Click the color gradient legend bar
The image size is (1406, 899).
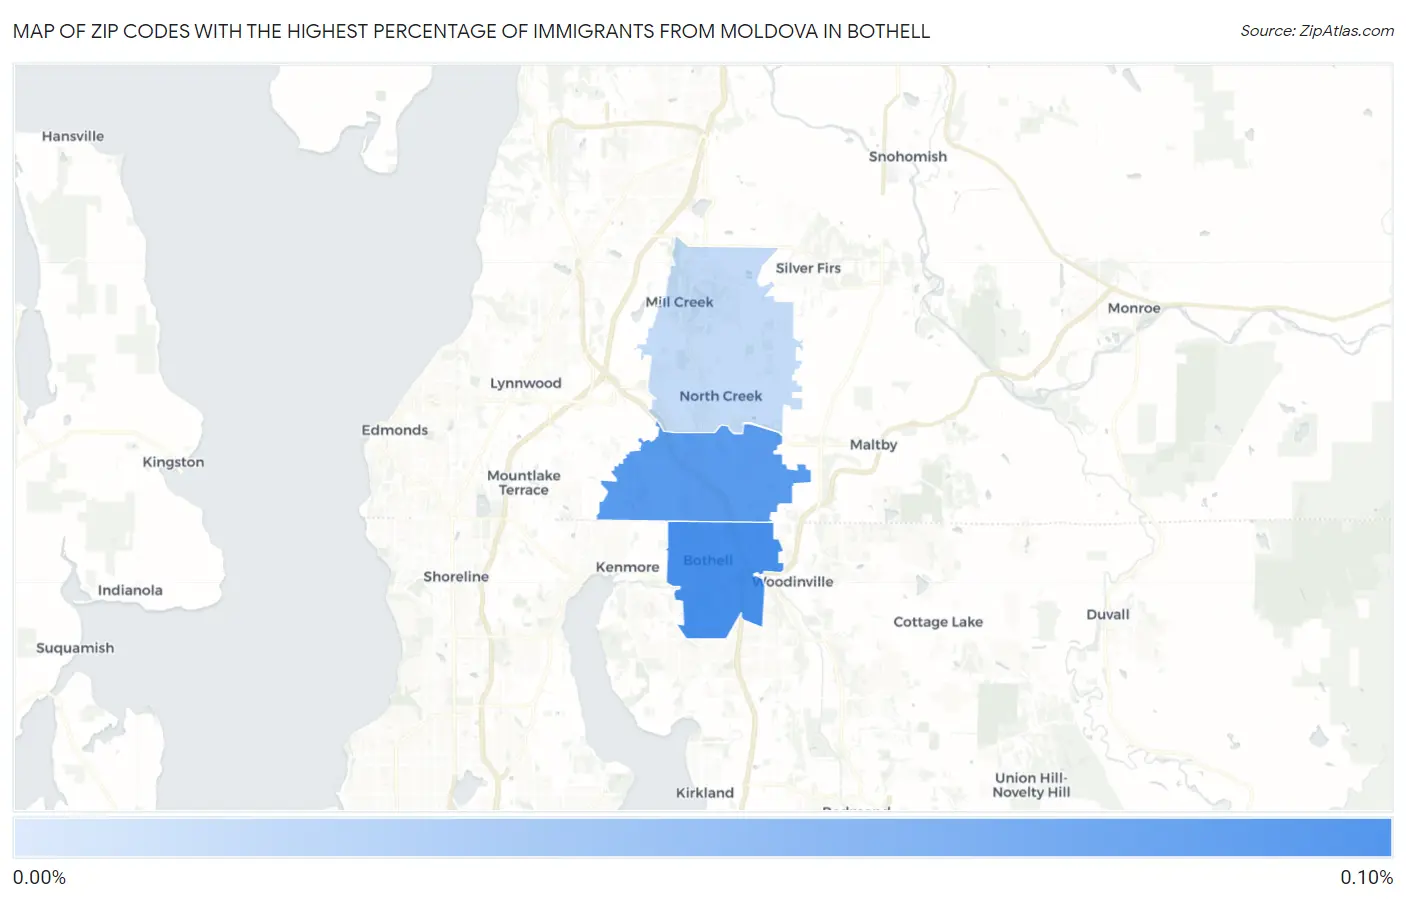[702, 837]
